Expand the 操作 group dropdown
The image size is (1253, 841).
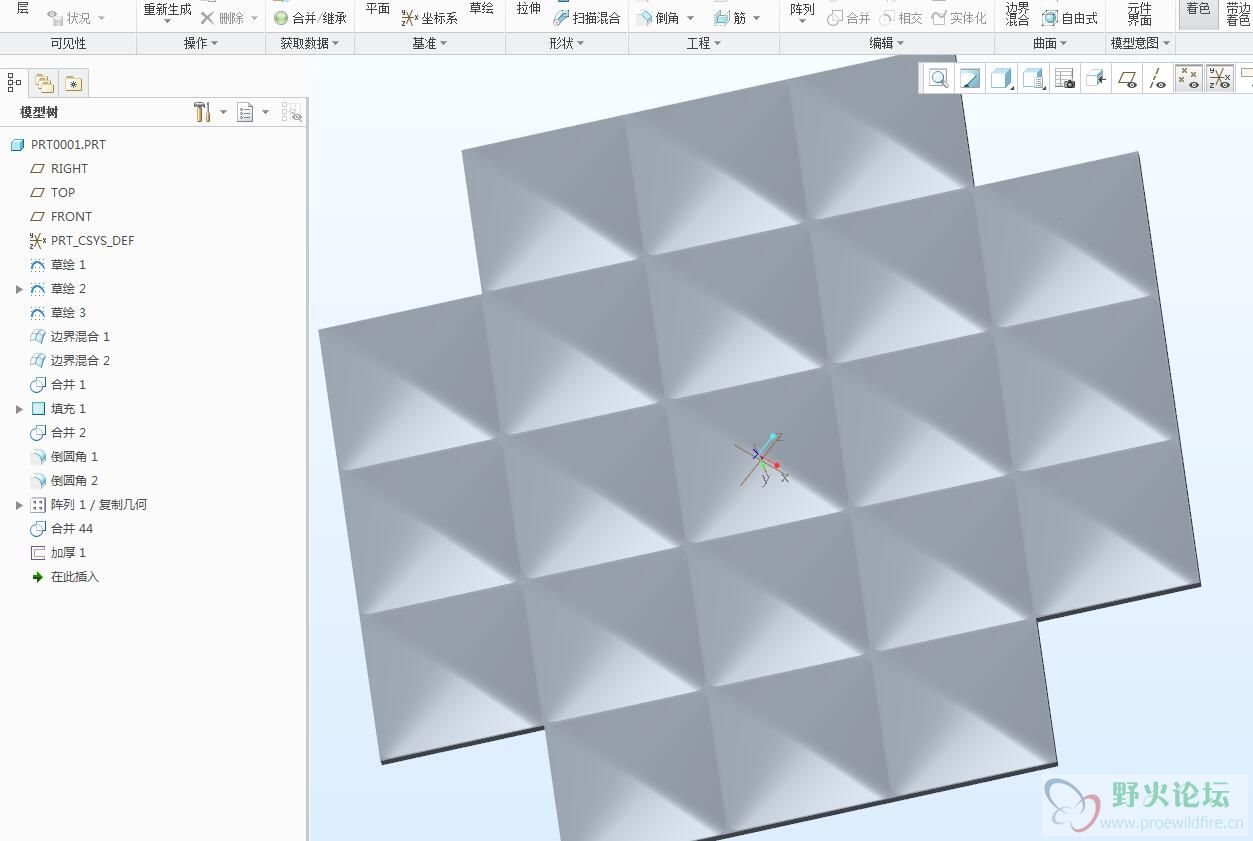[200, 43]
